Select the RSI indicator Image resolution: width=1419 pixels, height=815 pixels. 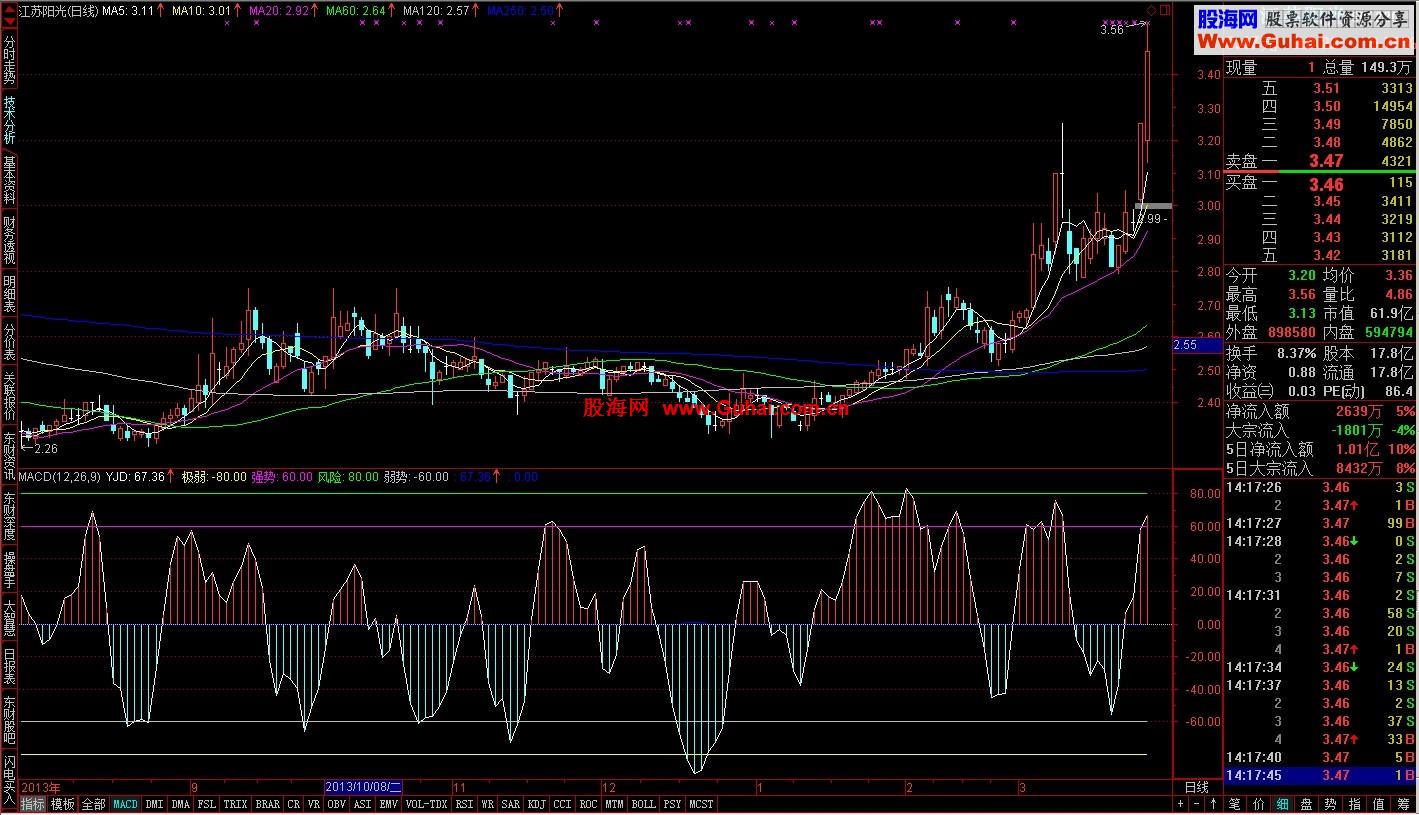(x=464, y=804)
